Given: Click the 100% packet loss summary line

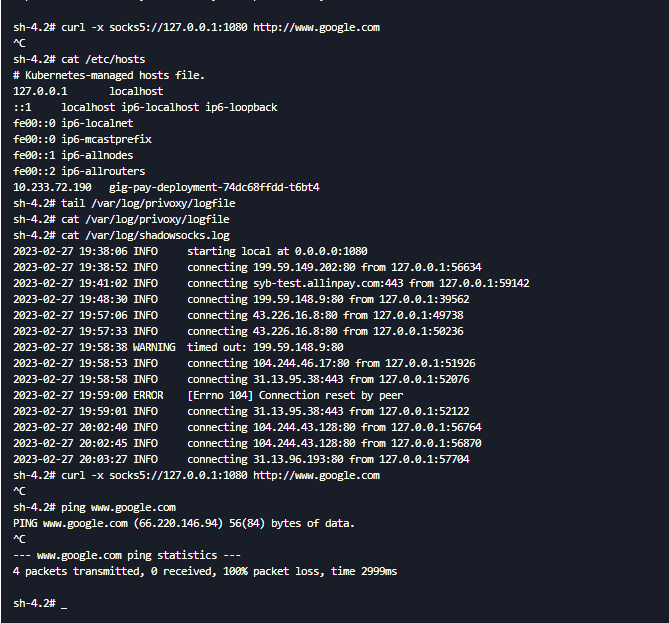Looking at the screenshot, I should pyautogui.click(x=205, y=571).
